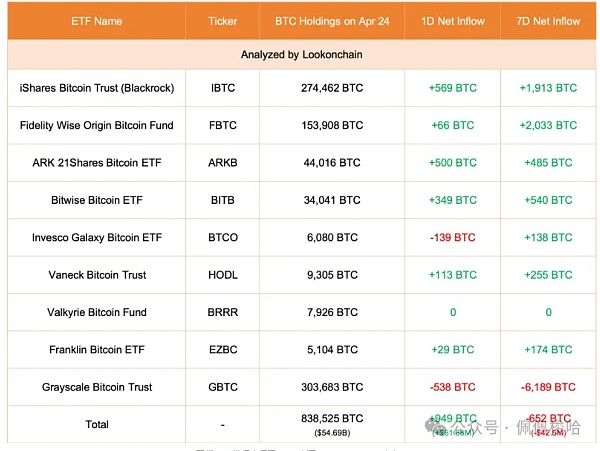This screenshot has height=451, width=600.
Task: Select the "7D Net Inflow" header
Action: click(548, 21)
